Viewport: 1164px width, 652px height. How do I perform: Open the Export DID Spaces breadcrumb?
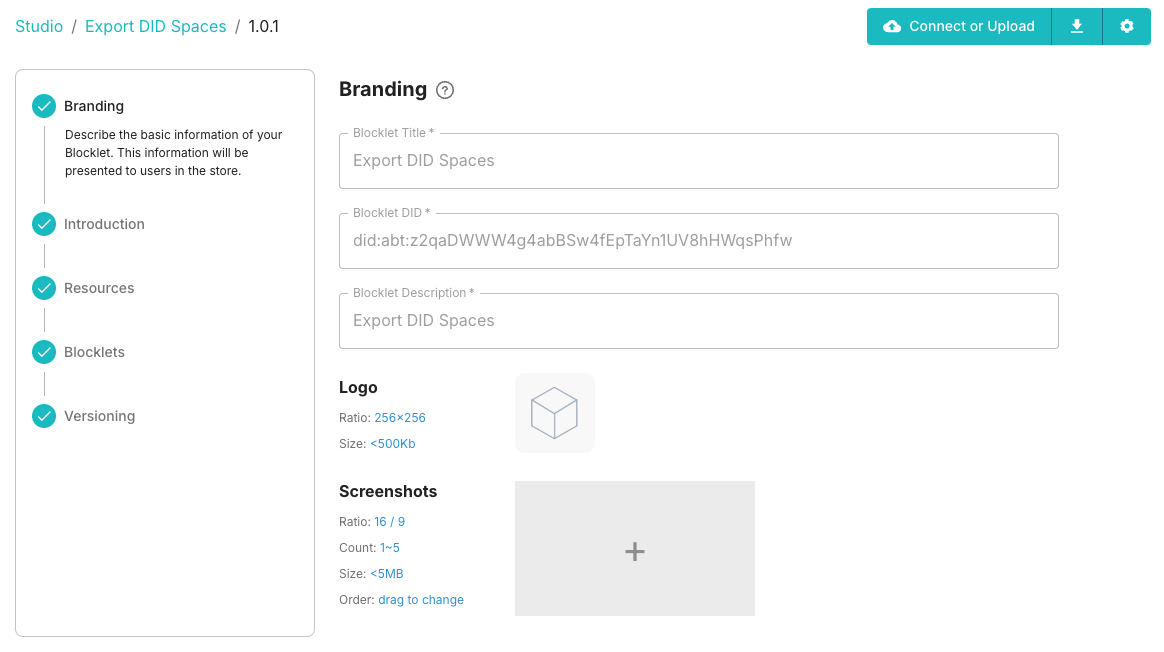(155, 26)
